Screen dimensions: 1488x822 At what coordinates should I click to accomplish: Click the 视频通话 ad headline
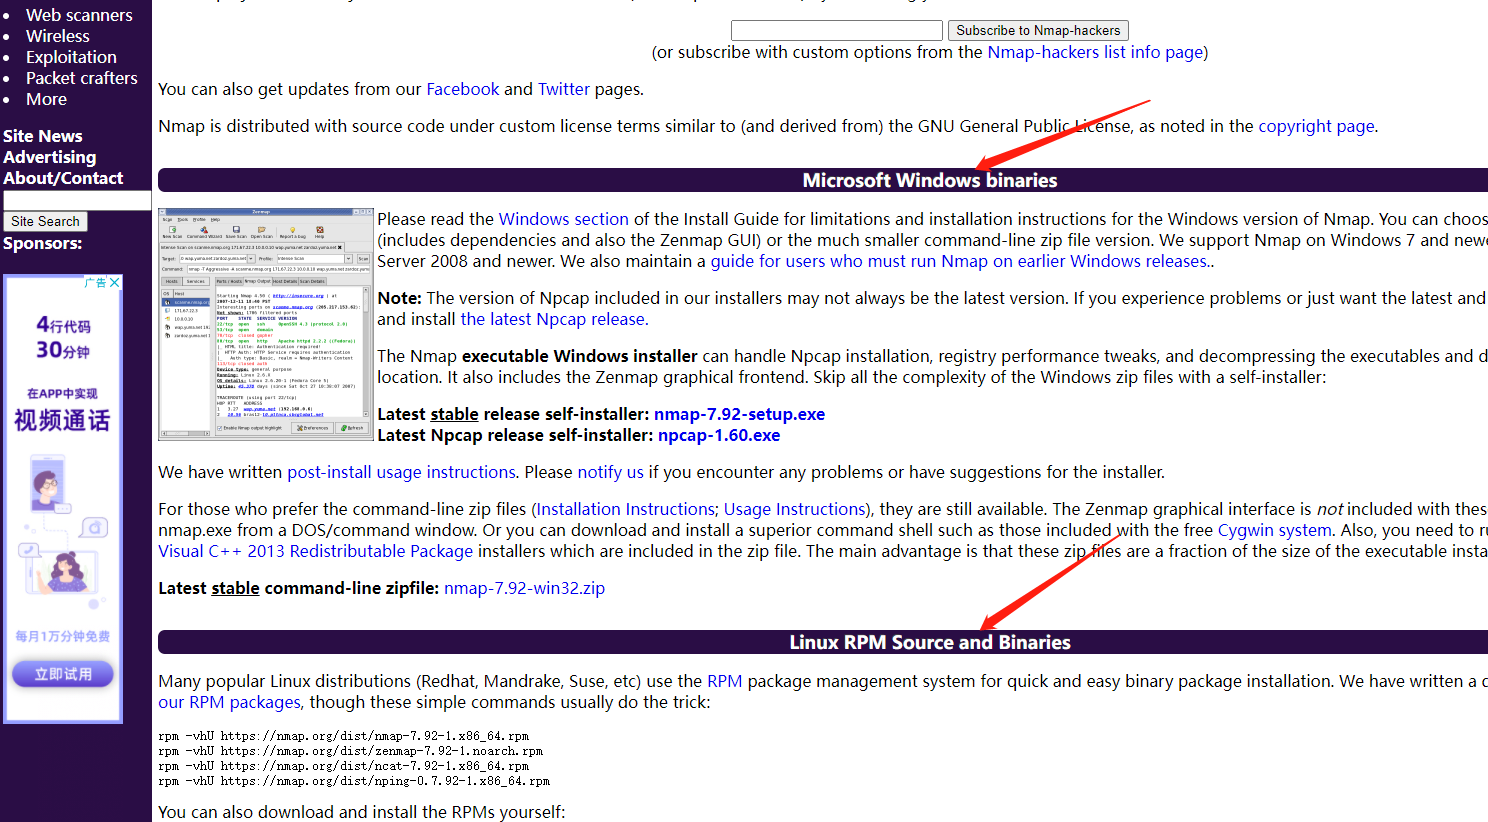tap(62, 420)
